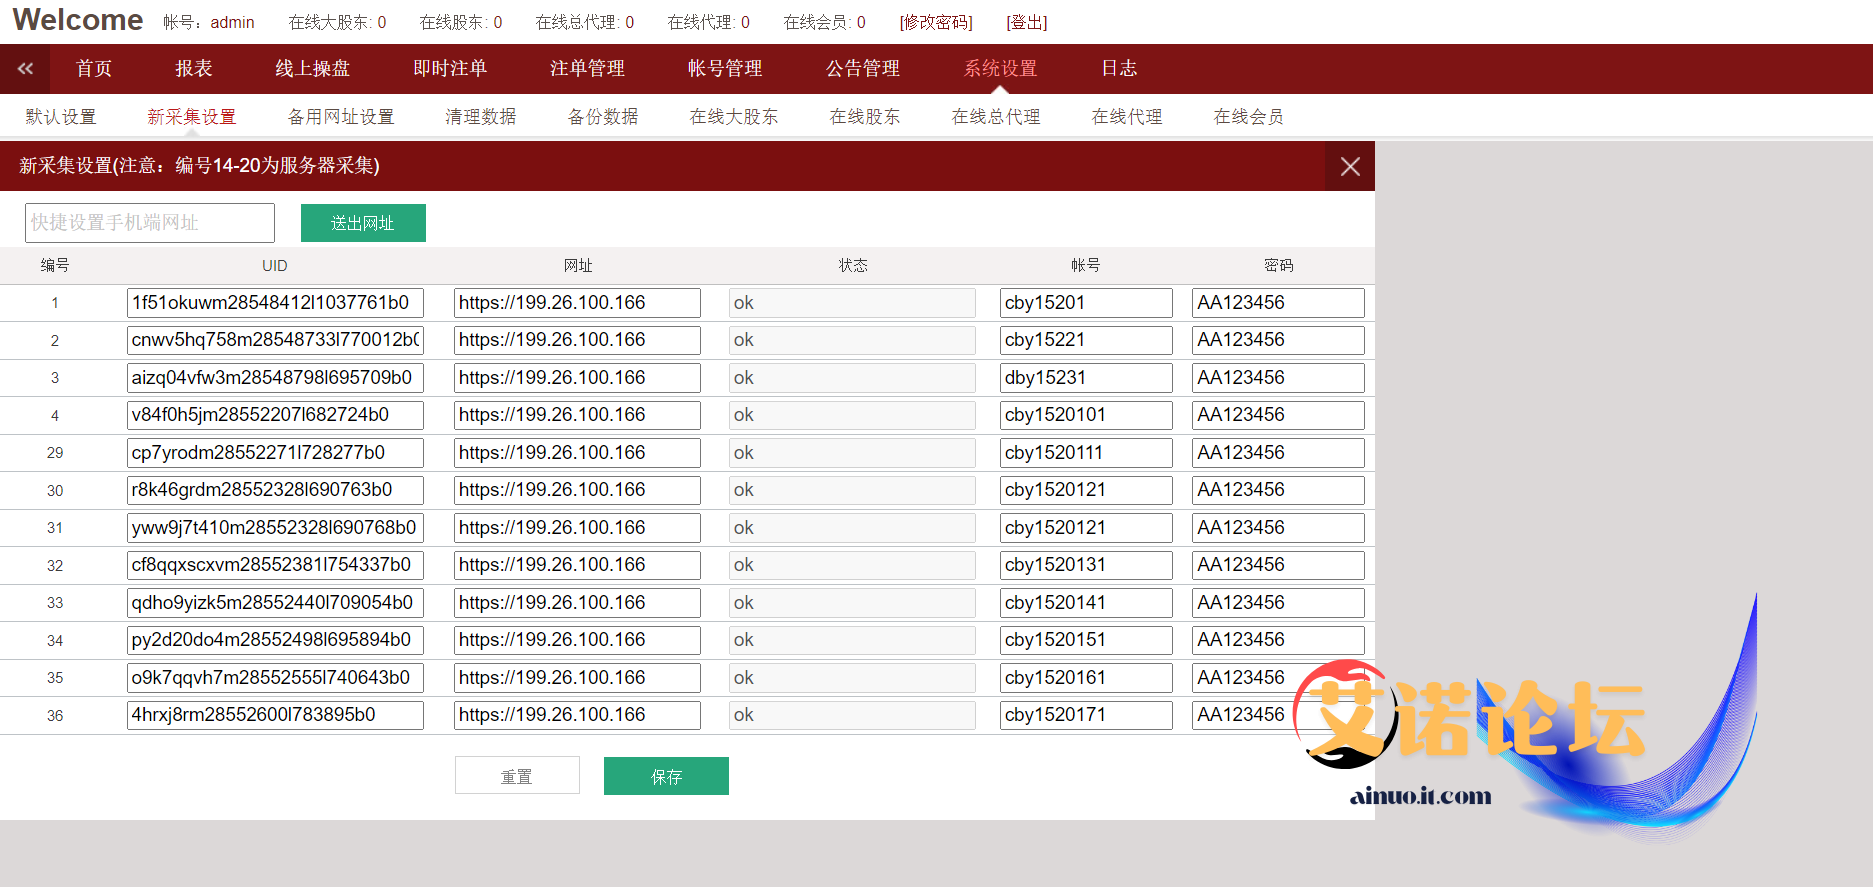
Task: Edit account field cby1520161
Action: [1086, 678]
